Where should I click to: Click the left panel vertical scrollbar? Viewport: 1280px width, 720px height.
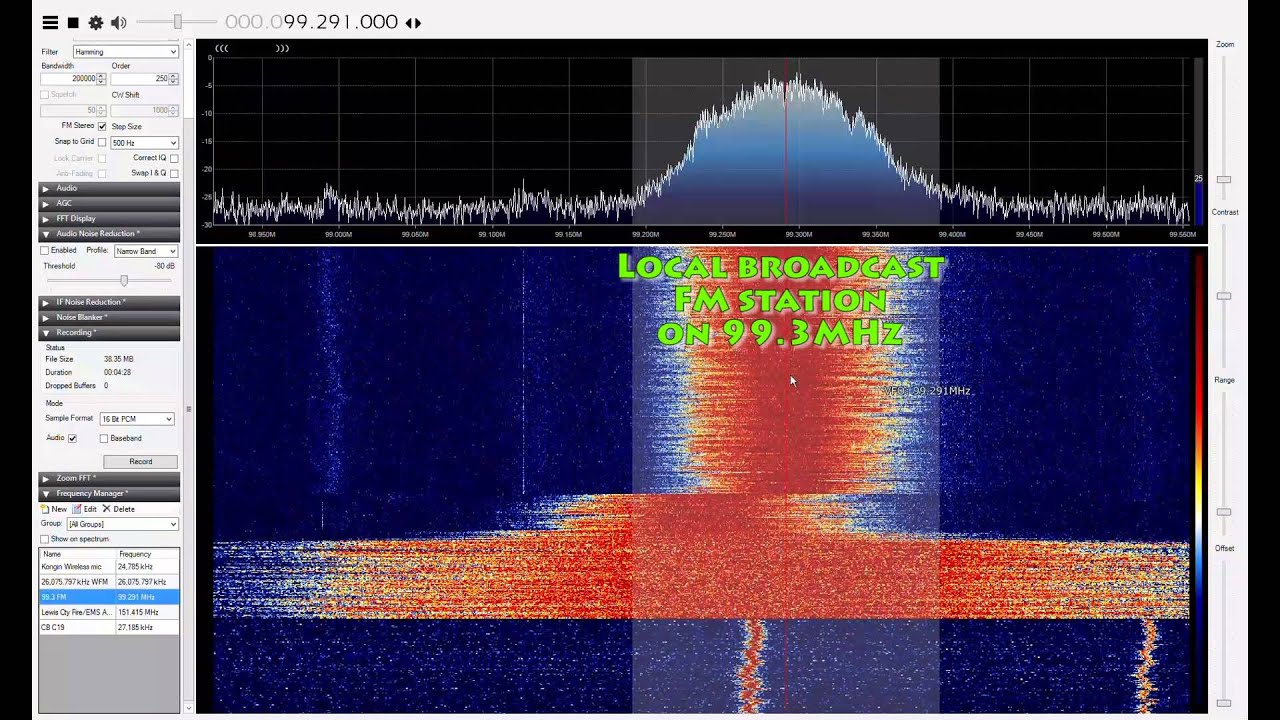(188, 378)
